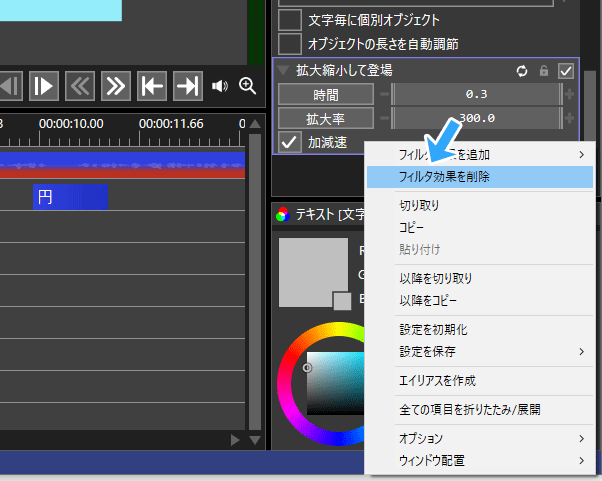Image resolution: width=602 pixels, height=481 pixels.
Task: Click the 時間 parameter button
Action: 326,94
